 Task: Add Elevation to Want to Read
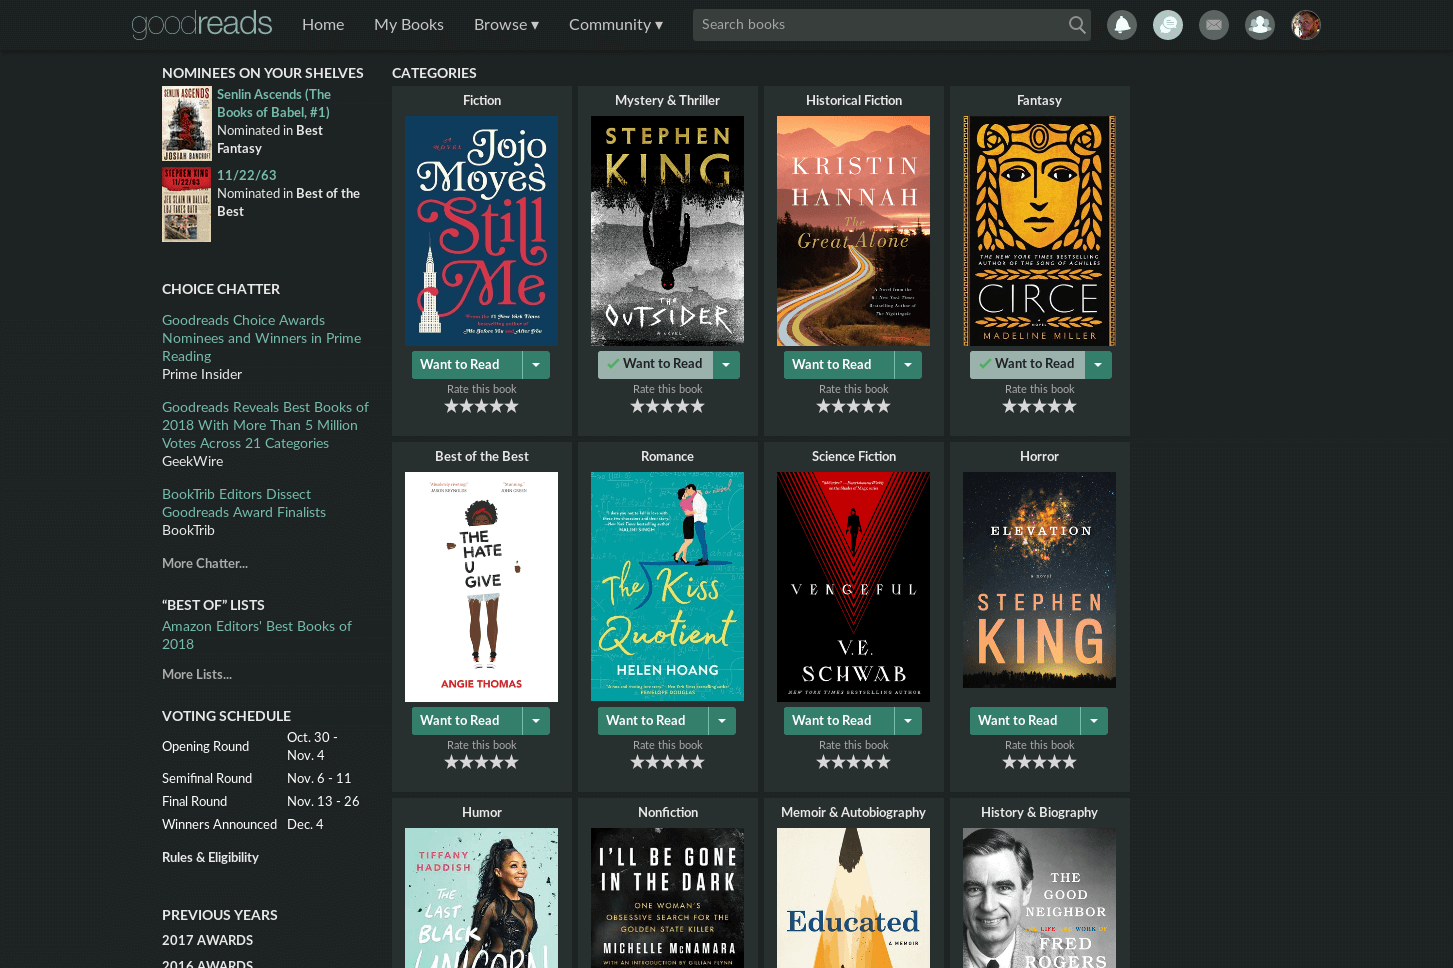click(x=1024, y=721)
